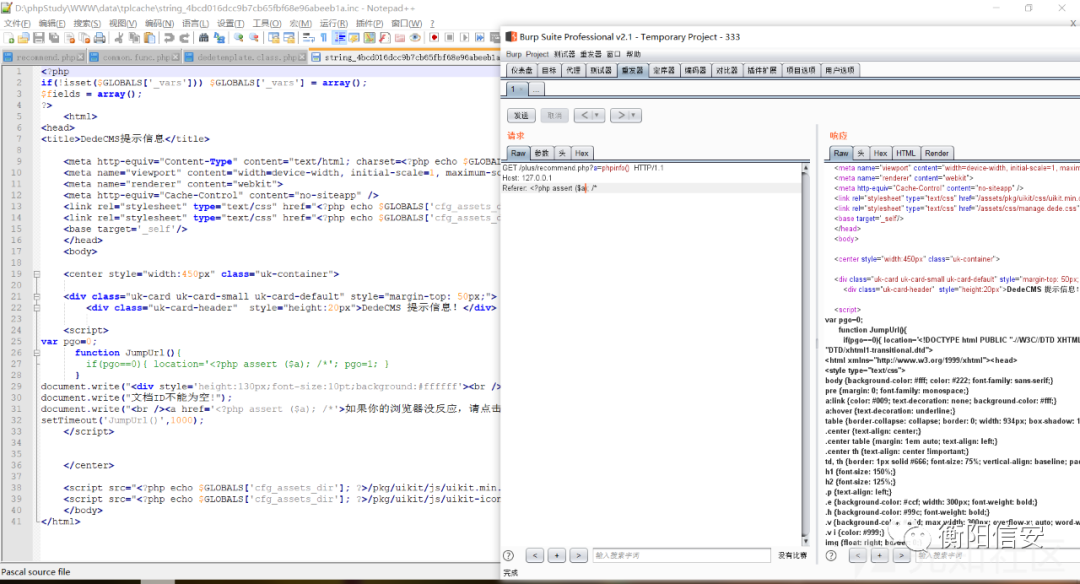Image resolution: width=1080 pixels, height=584 pixels.
Task: Click the monitoring eye icon in toolbar
Action: [x=415, y=38]
